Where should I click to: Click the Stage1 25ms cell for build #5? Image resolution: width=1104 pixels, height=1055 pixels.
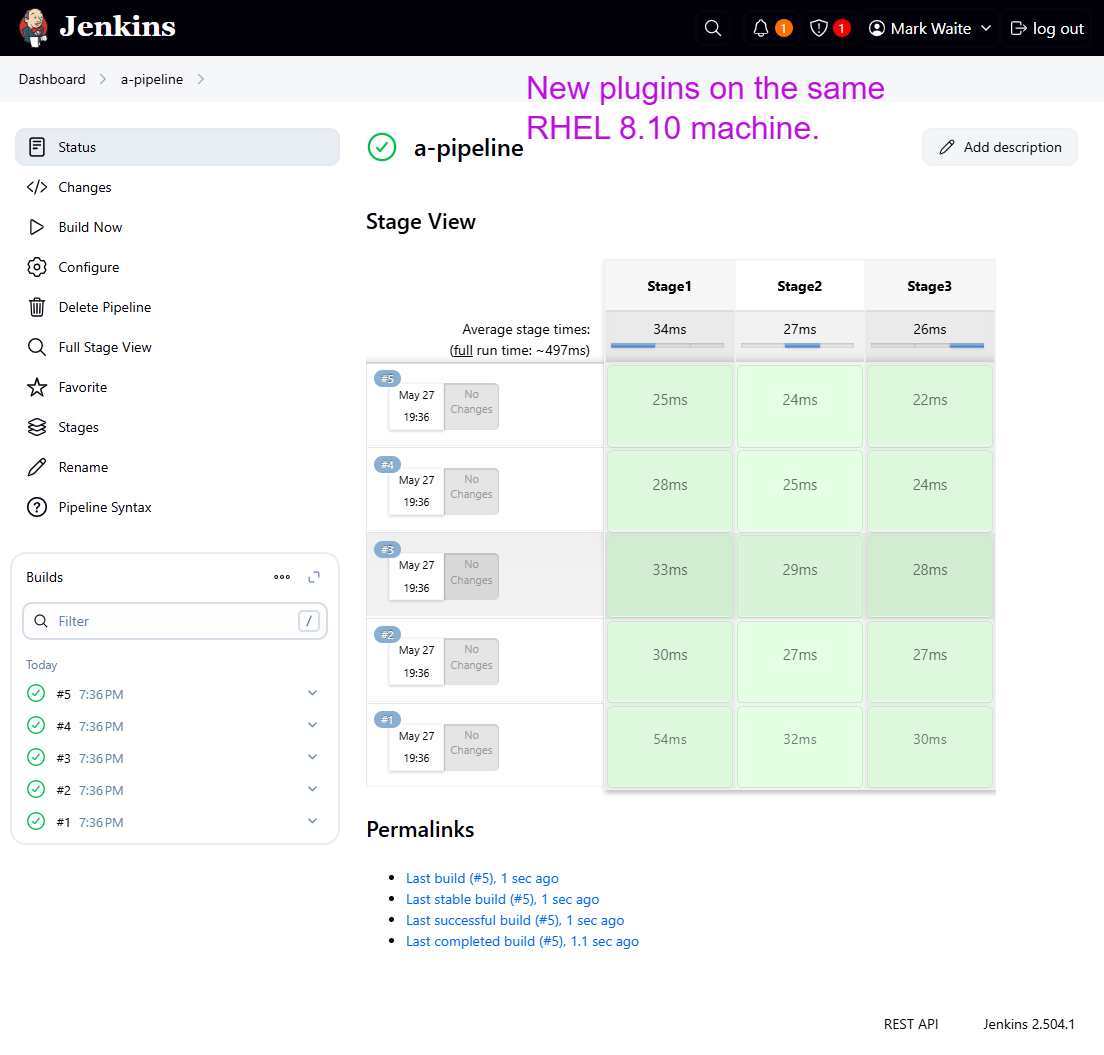click(x=669, y=400)
